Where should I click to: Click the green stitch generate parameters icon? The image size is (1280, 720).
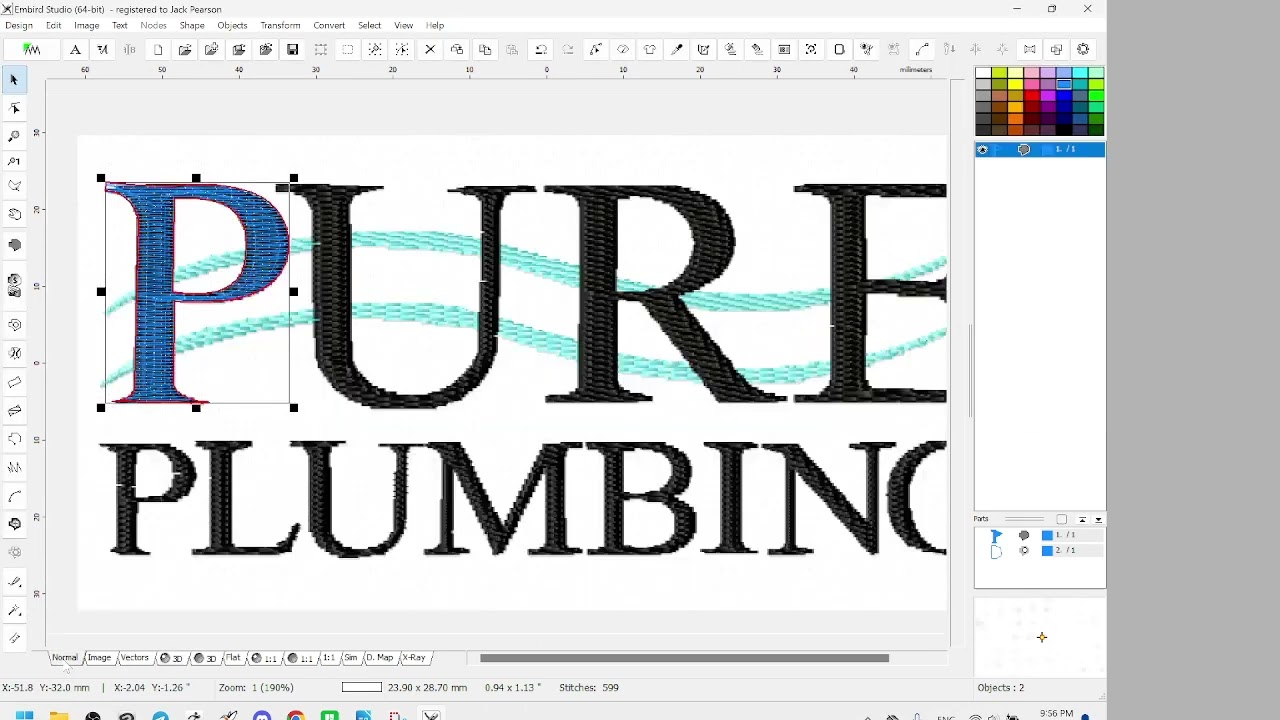click(32, 49)
